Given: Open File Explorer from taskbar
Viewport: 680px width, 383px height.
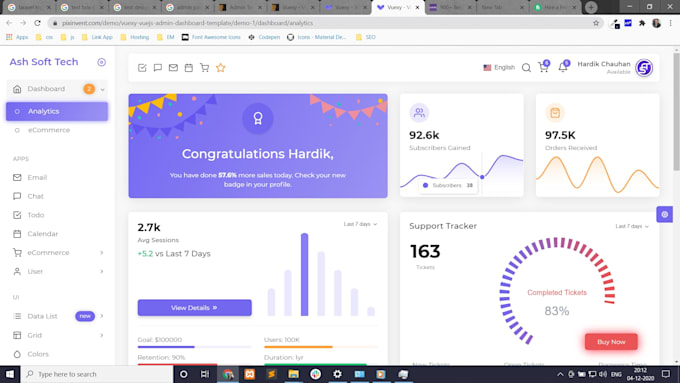Looking at the screenshot, I should tap(293, 374).
